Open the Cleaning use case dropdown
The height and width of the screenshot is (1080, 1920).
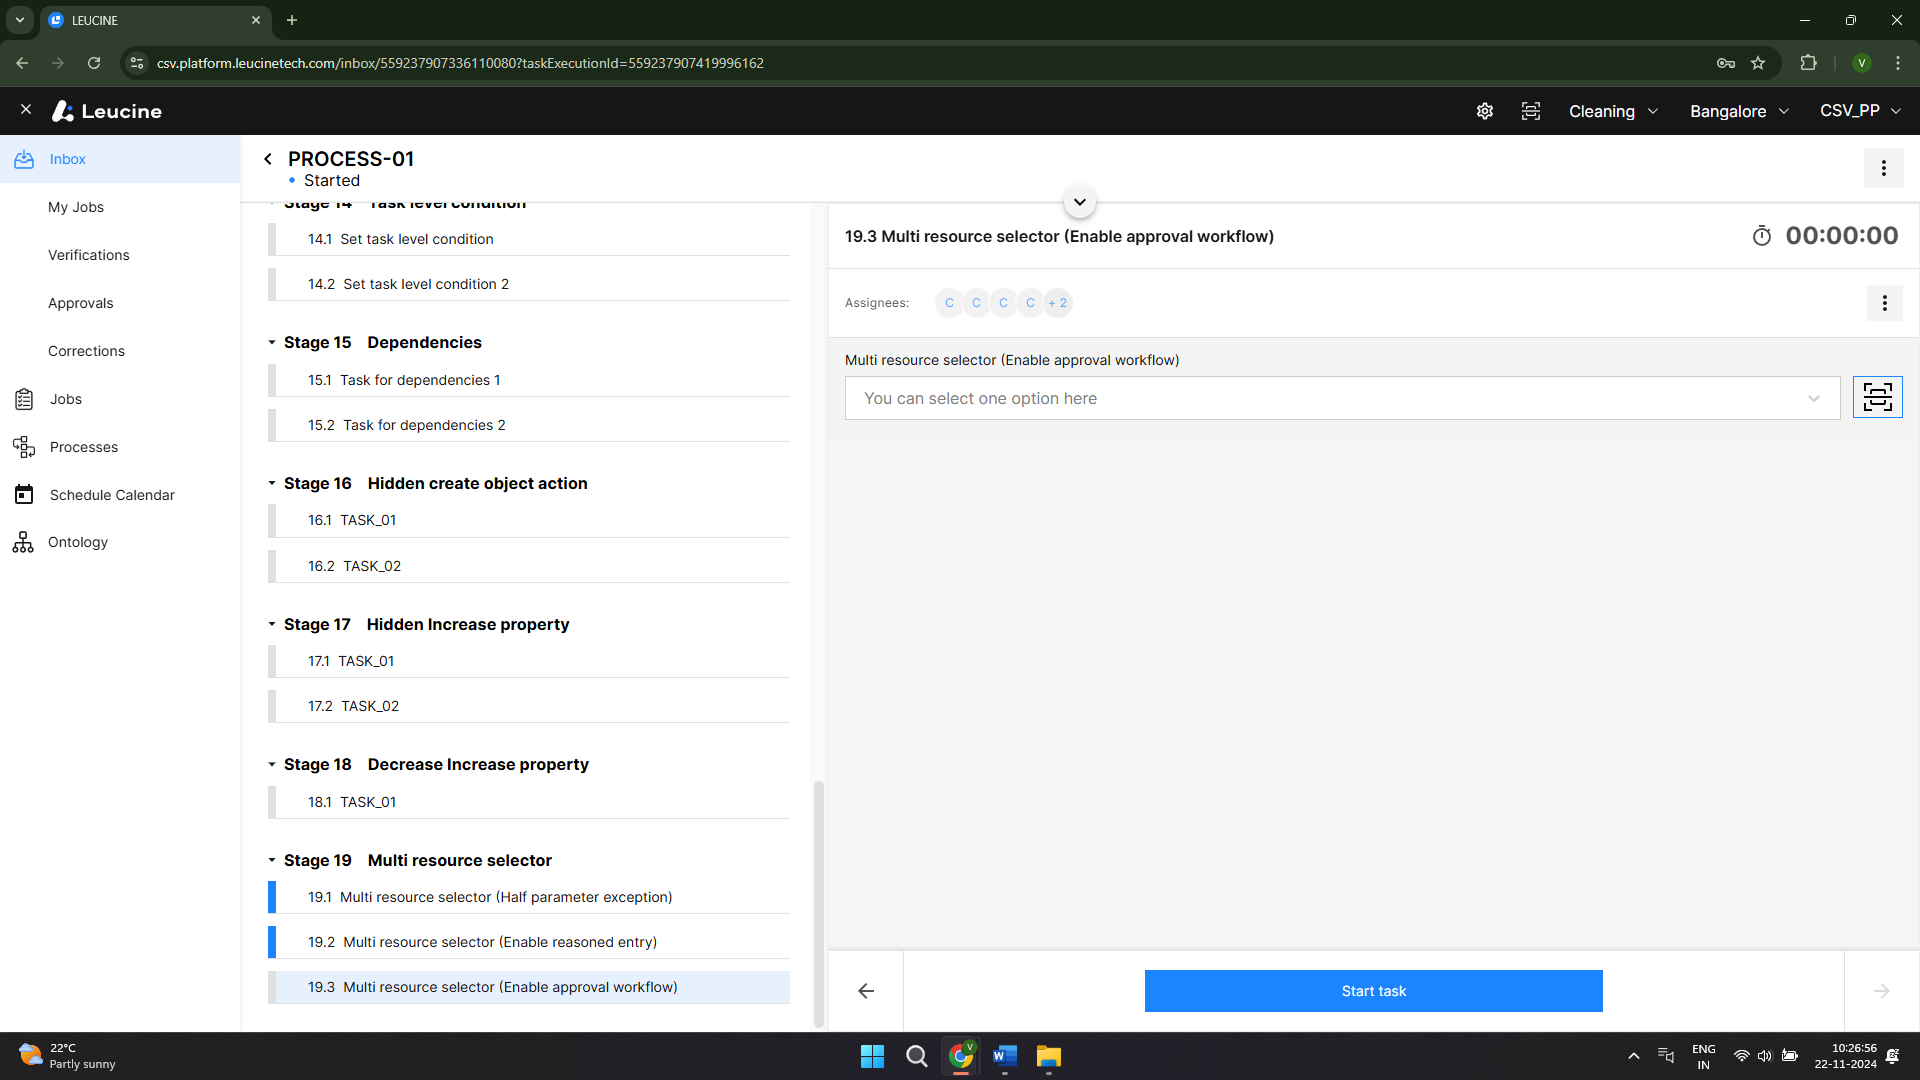tap(1612, 111)
